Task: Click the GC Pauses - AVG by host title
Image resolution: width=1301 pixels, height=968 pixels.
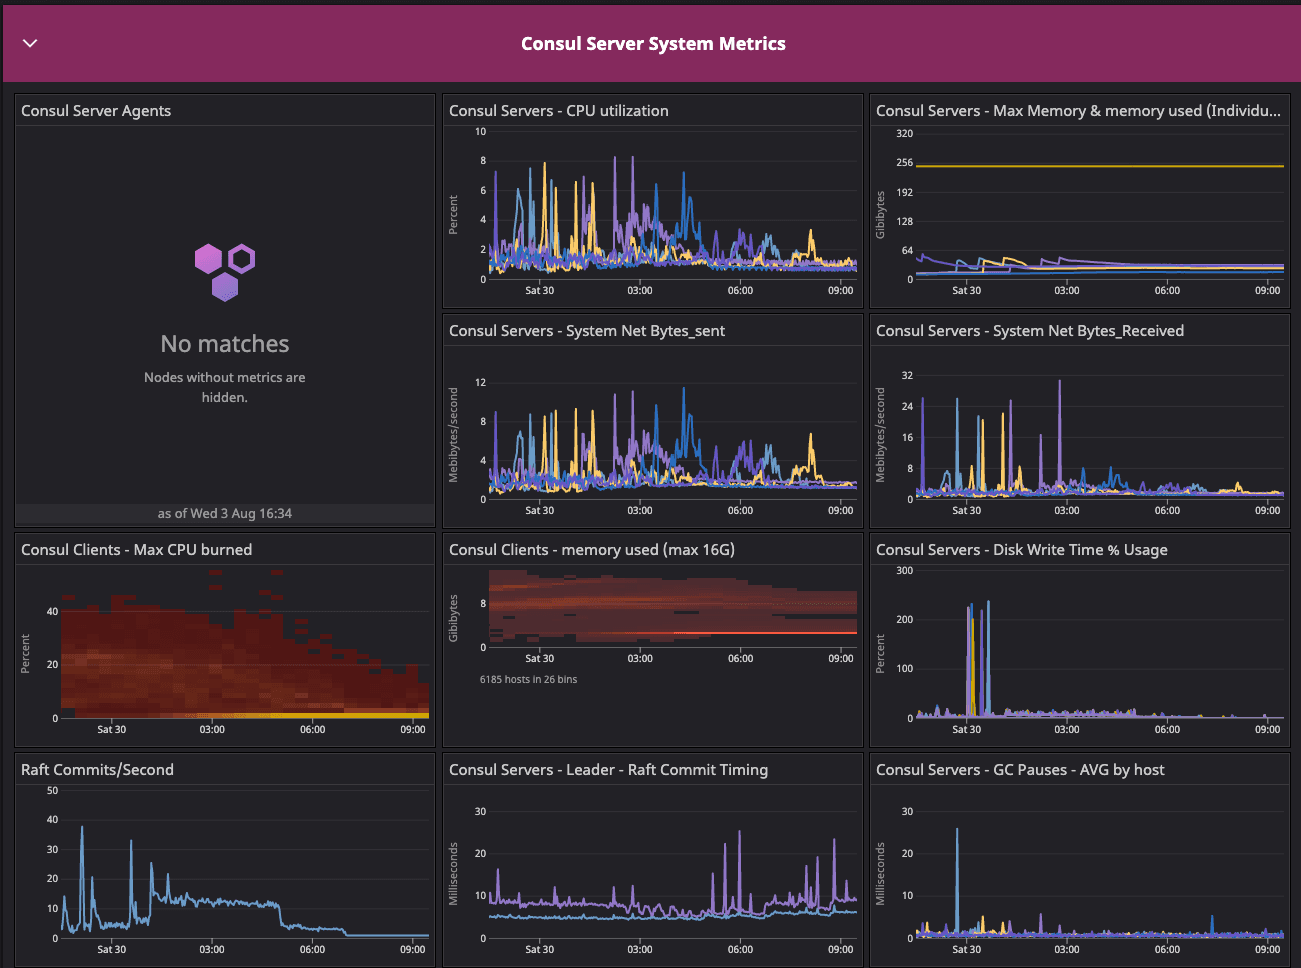Action: (1020, 770)
